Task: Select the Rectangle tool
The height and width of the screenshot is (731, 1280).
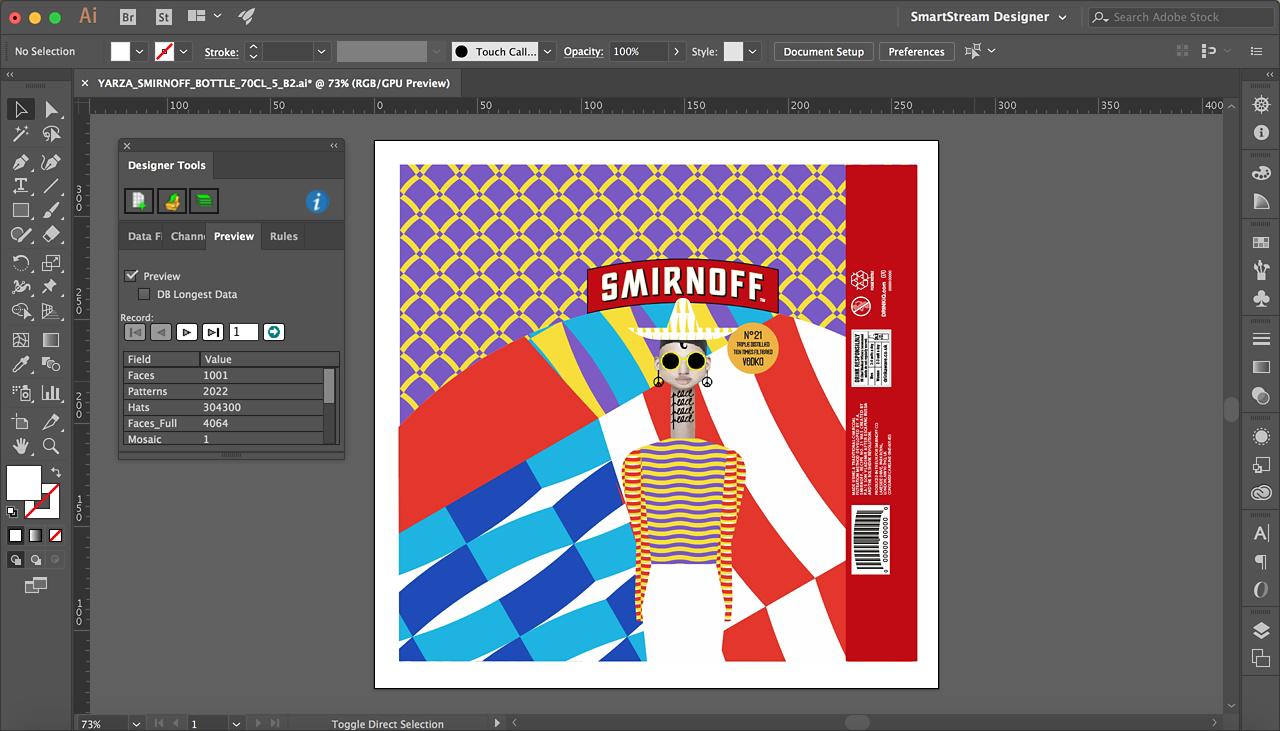Action: pos(20,211)
